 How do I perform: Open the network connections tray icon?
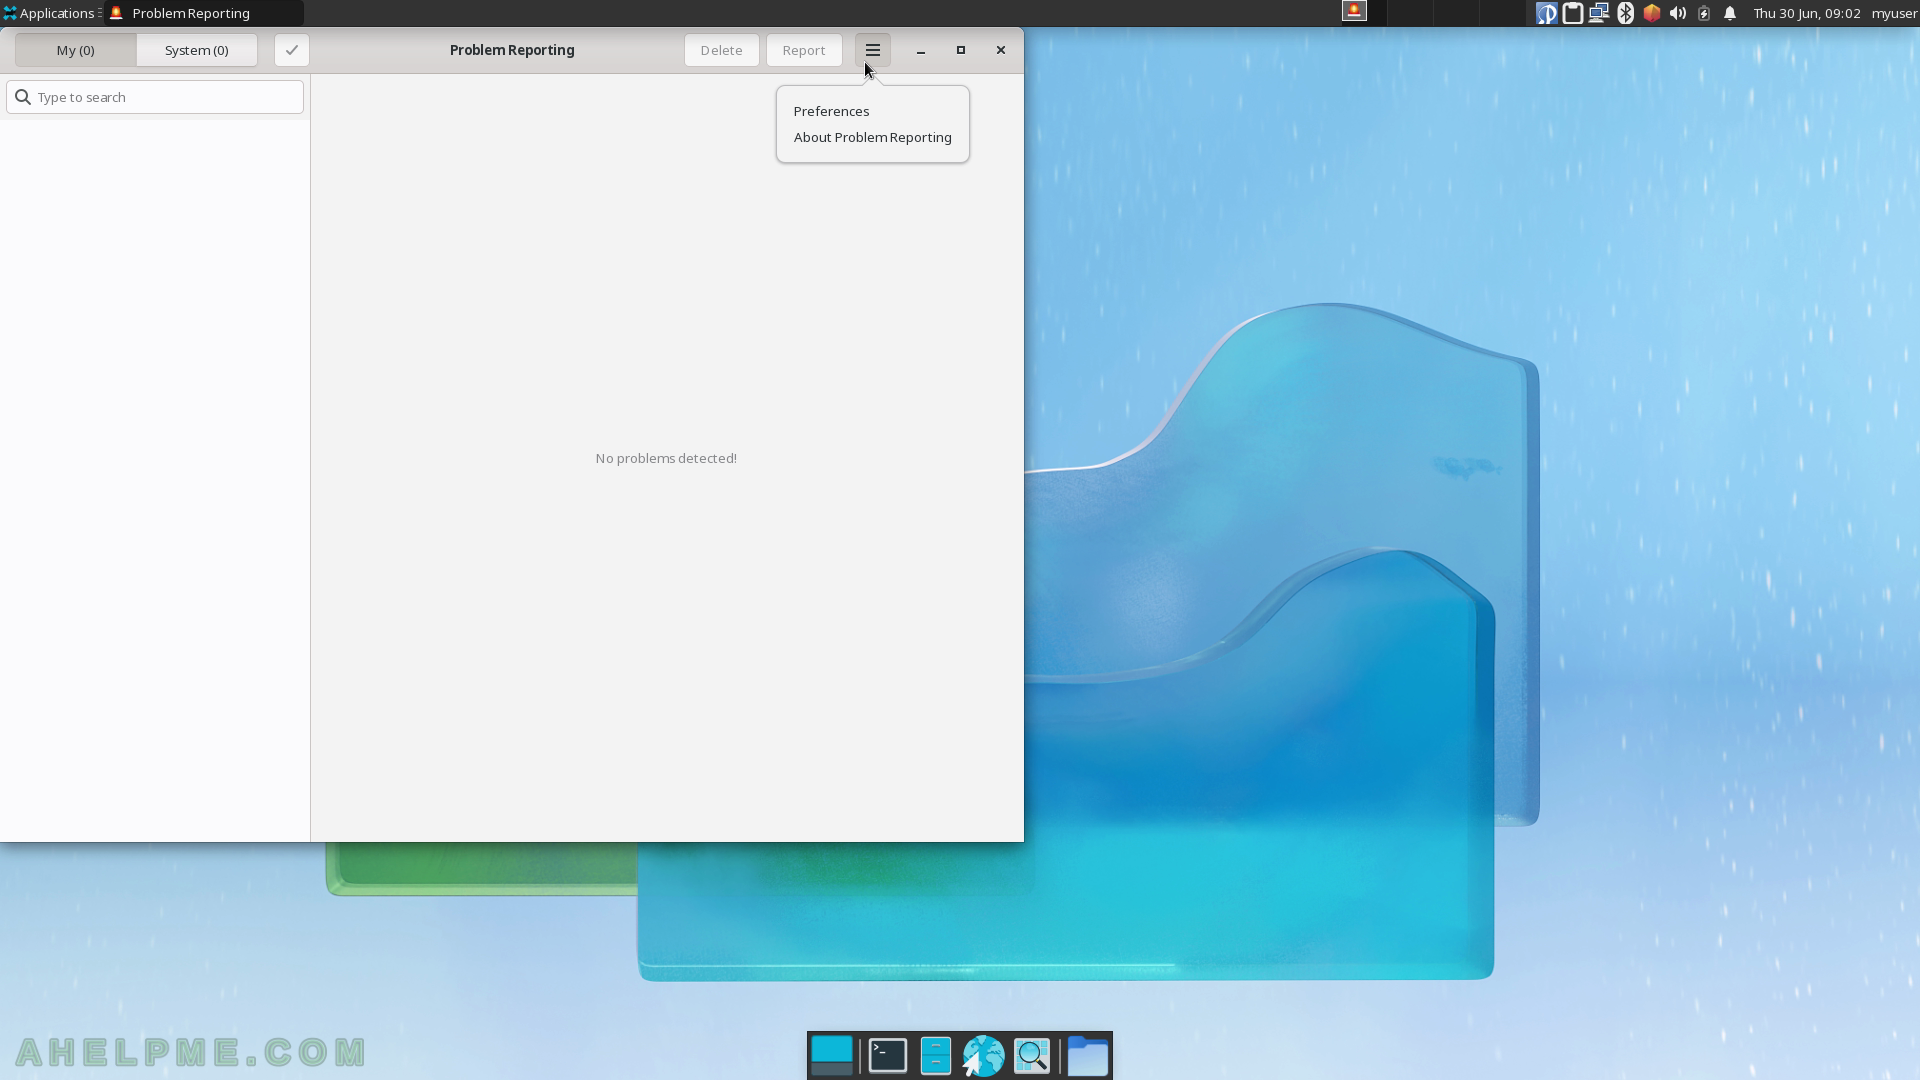(x=1599, y=13)
